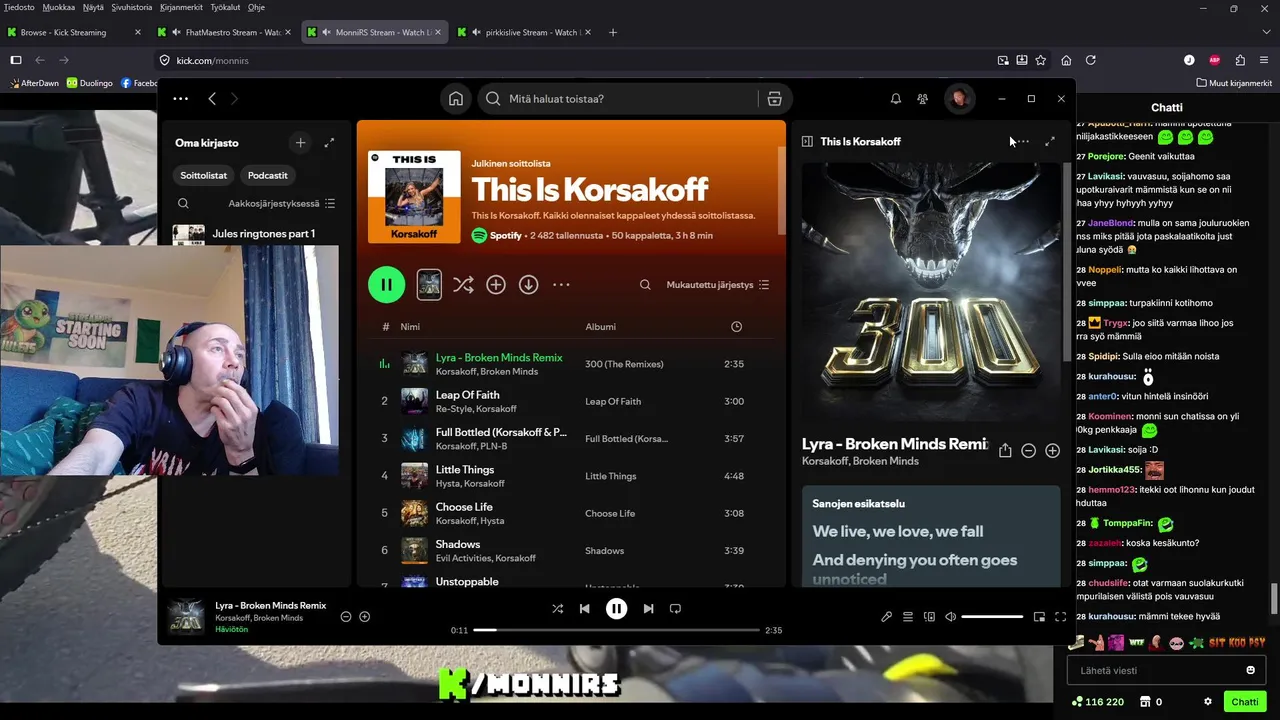1280x720 pixels.
Task: Adjust Spotify volume slider
Action: pos(992,617)
